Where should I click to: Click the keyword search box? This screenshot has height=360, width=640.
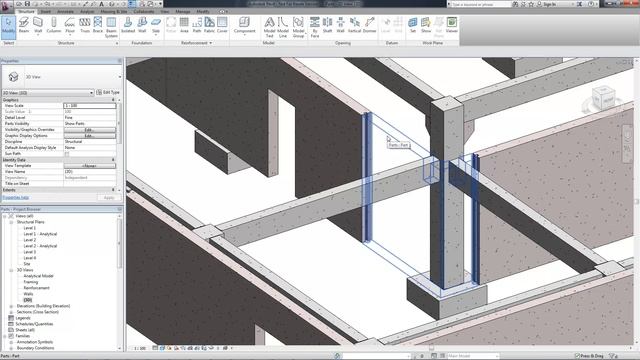(480, 4)
